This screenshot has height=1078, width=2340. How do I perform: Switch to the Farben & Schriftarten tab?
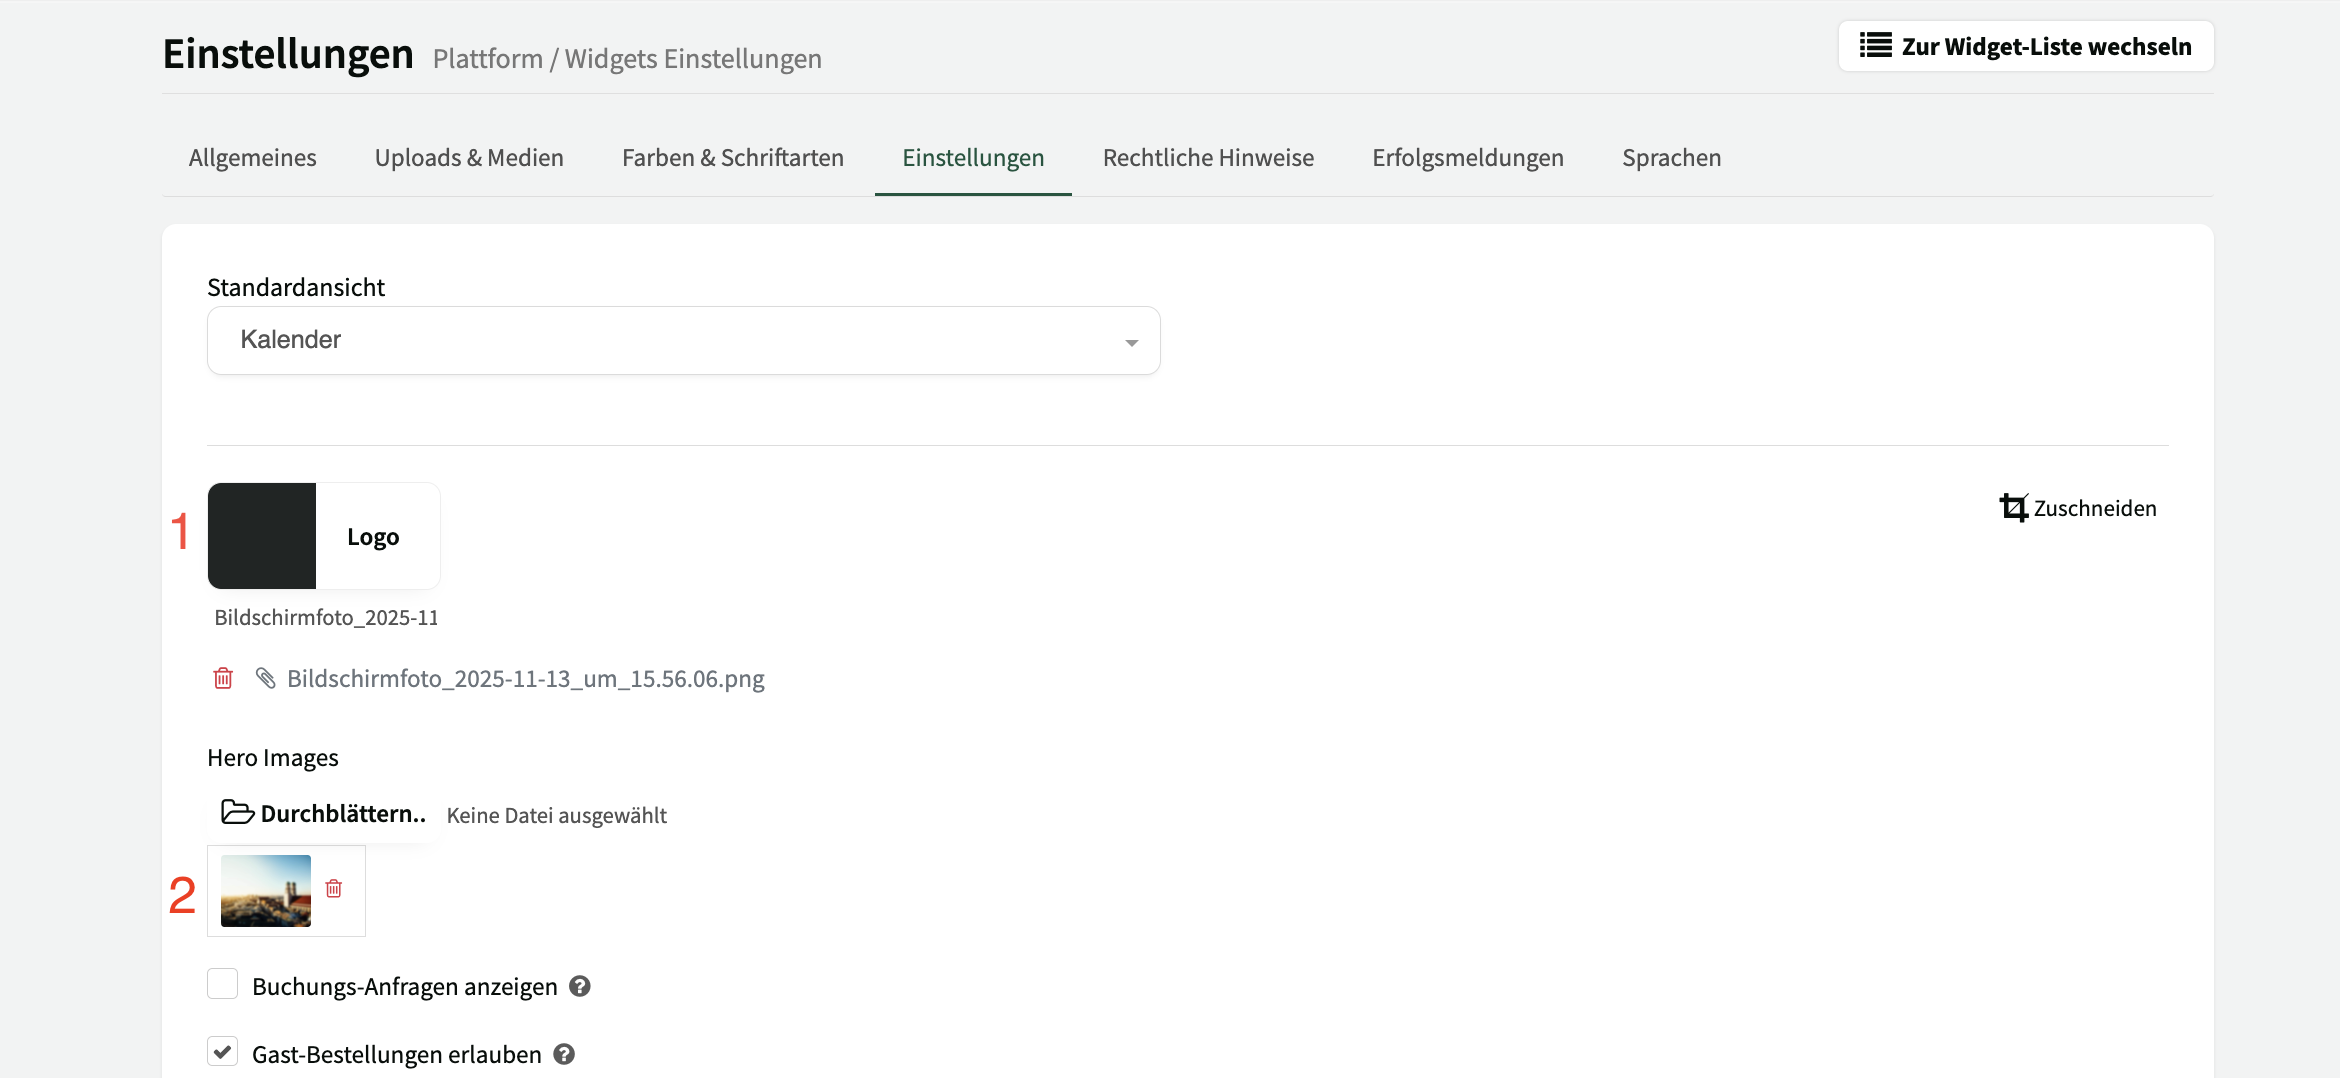732,157
